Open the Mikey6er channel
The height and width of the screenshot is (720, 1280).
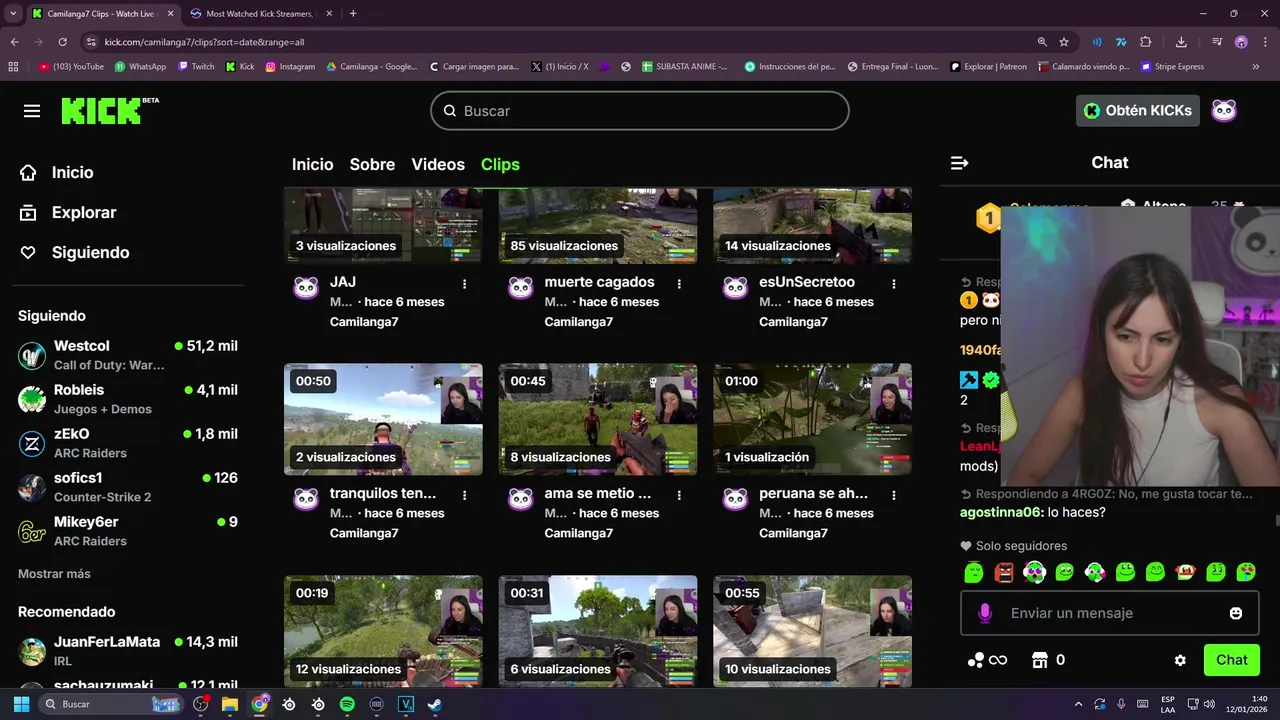click(128, 531)
